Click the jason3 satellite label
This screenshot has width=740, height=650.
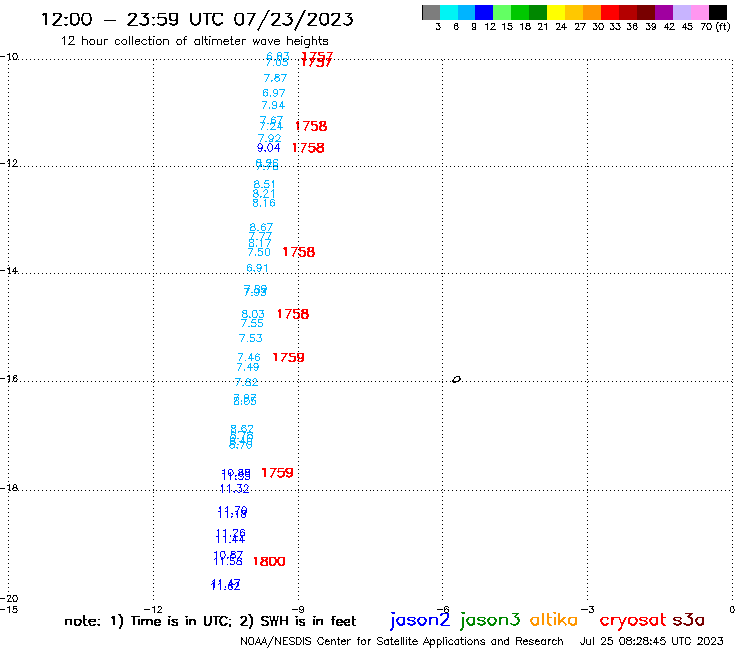coord(490,620)
